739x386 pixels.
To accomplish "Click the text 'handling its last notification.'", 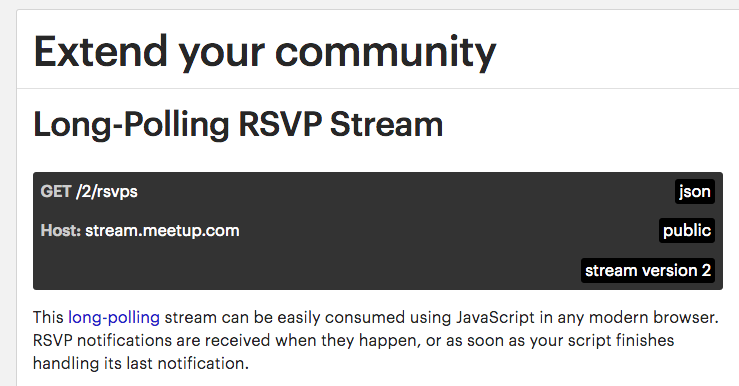I will coord(140,363).
